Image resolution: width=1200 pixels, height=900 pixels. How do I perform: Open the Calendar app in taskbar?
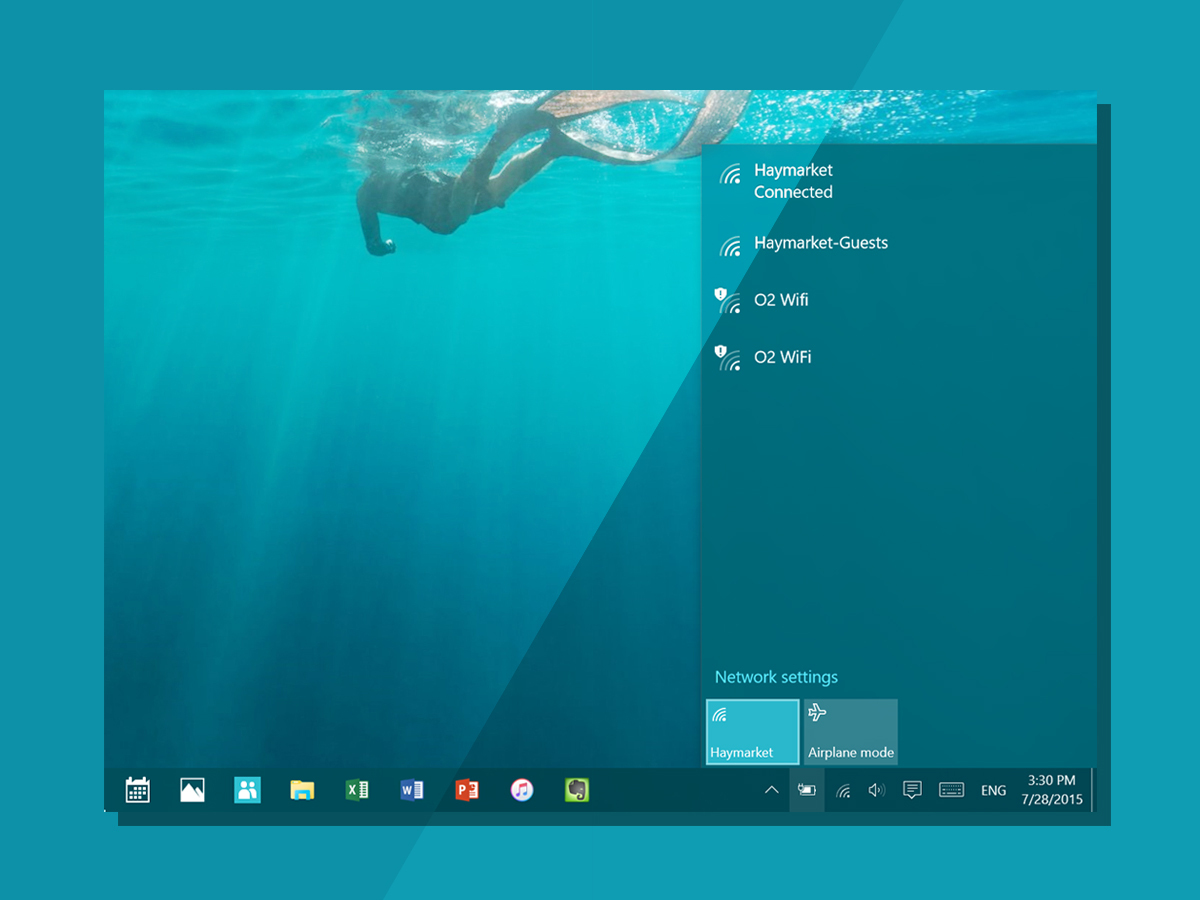pos(138,790)
